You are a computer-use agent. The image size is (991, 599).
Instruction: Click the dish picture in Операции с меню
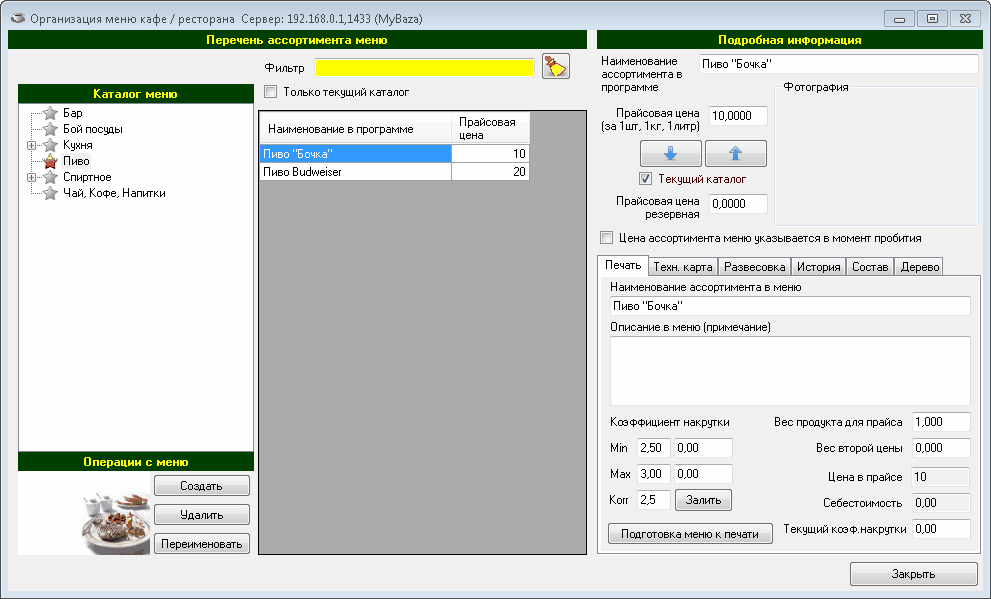[x=116, y=514]
